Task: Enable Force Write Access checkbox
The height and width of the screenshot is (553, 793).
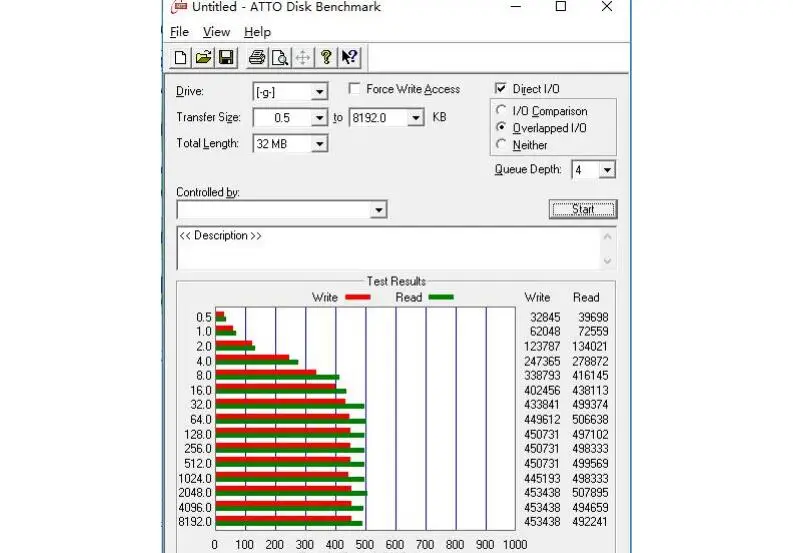Action: pyautogui.click(x=355, y=89)
